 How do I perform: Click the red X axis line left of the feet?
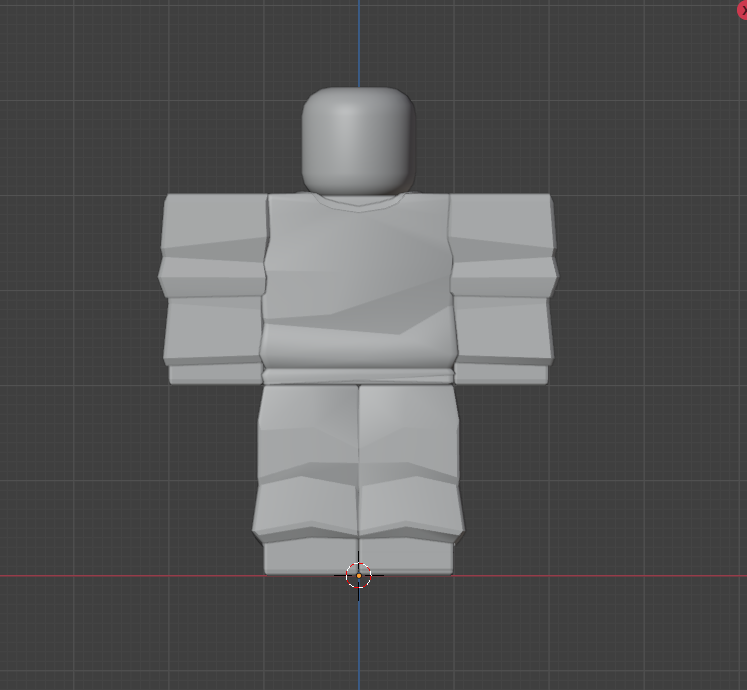150,576
